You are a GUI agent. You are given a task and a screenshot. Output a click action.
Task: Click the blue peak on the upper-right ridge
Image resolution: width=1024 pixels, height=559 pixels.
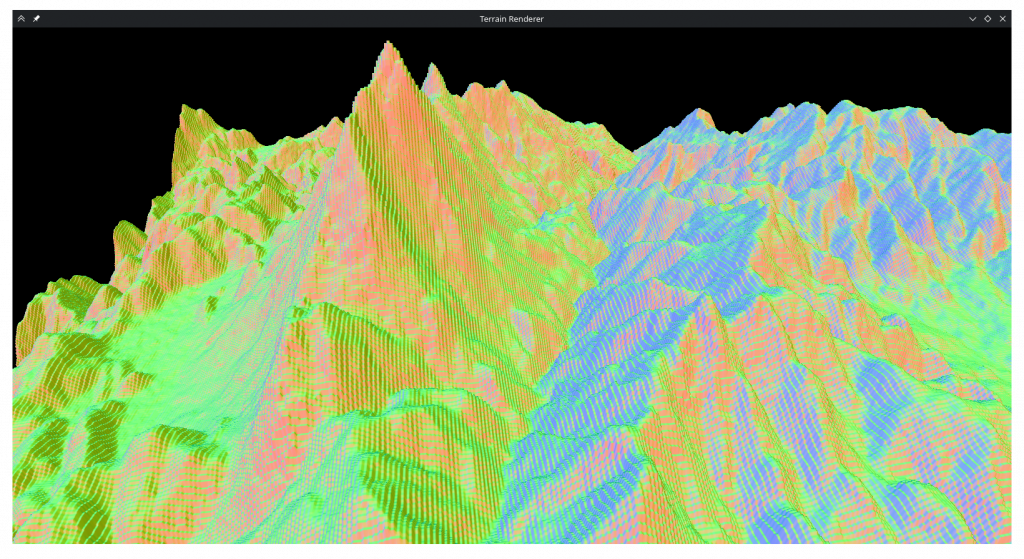click(702, 113)
